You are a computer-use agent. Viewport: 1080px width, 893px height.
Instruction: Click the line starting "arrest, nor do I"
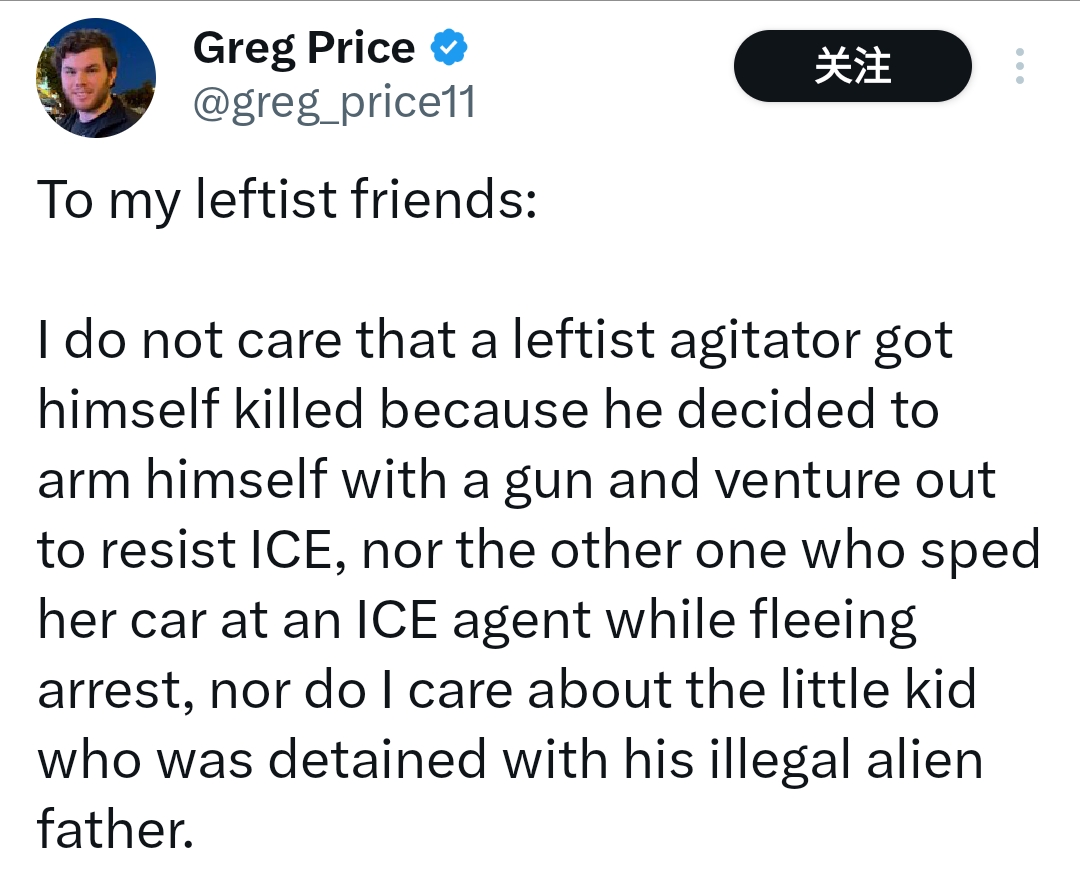click(507, 691)
